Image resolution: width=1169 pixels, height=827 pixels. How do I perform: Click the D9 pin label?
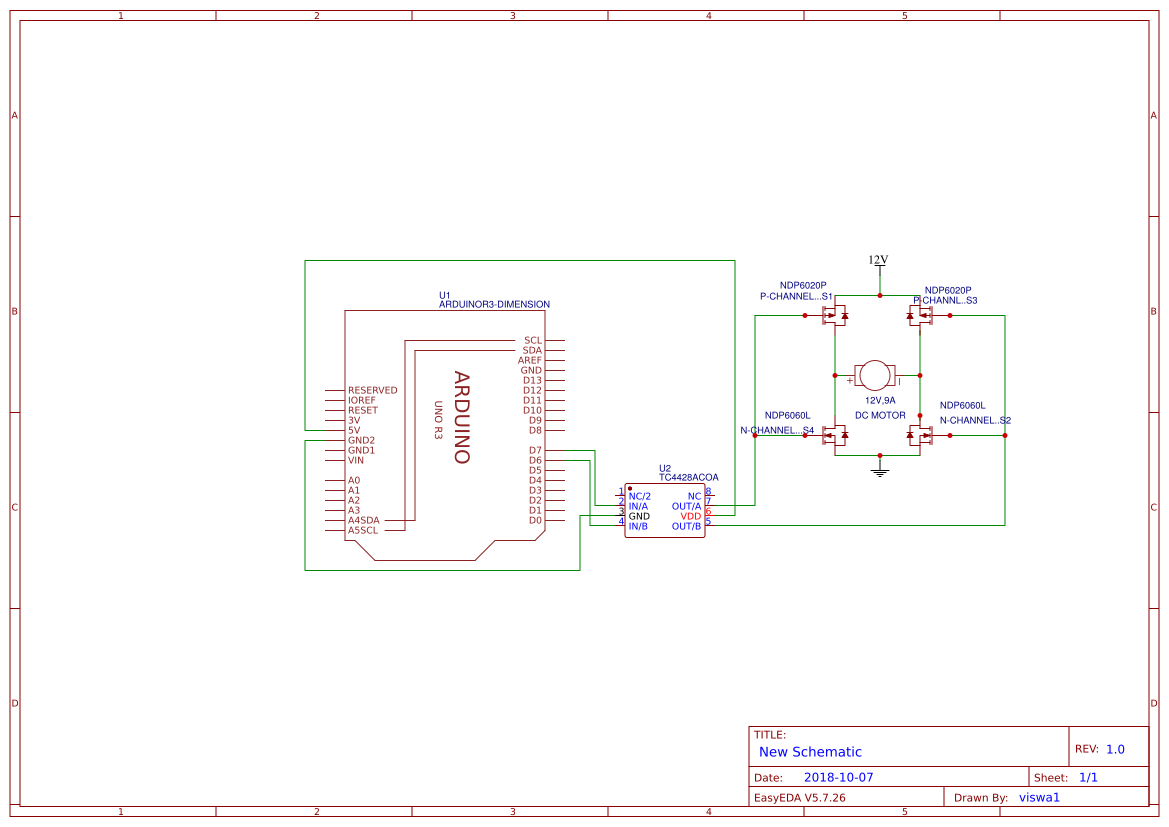coord(535,421)
